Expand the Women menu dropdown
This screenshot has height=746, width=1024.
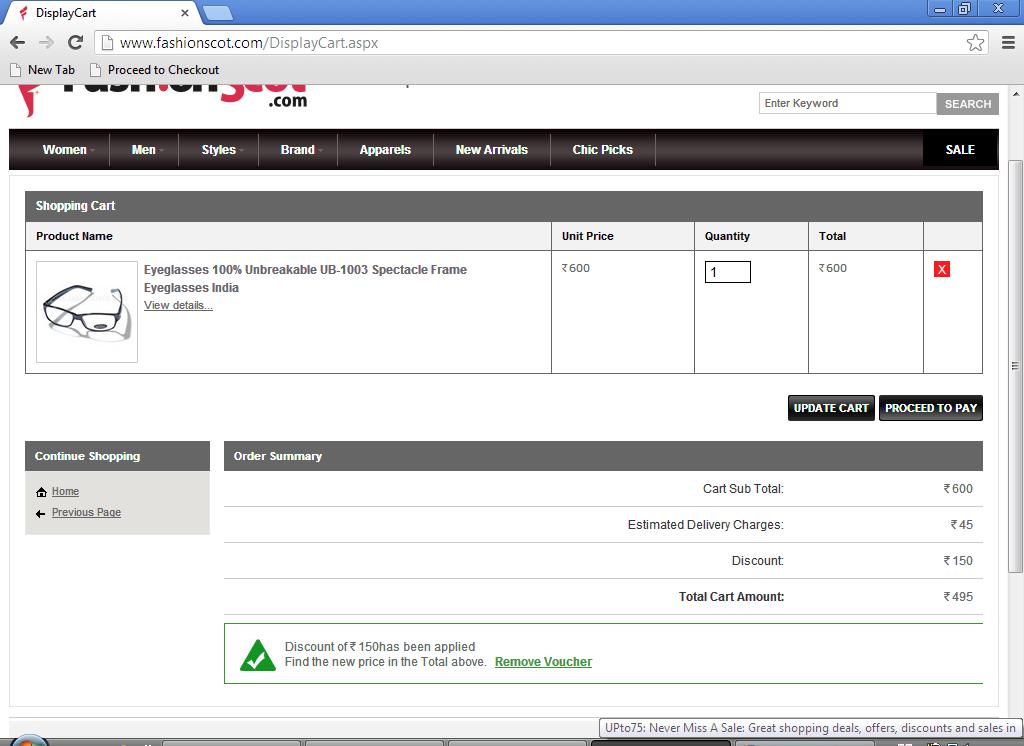tap(68, 150)
